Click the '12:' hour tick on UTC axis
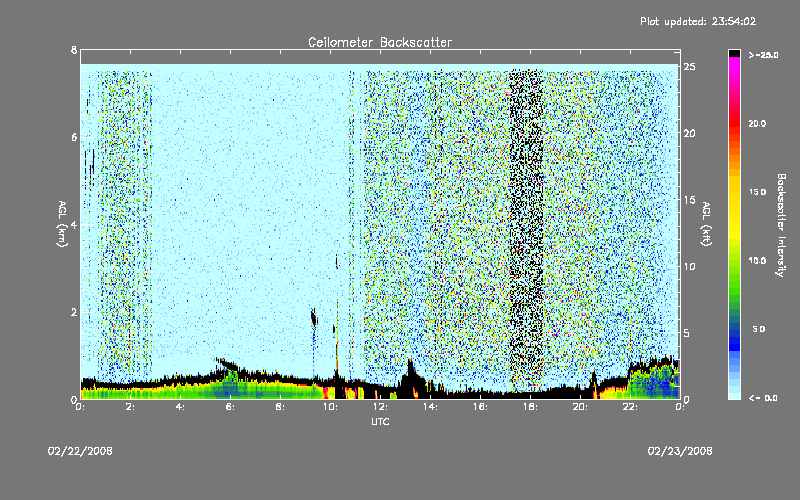 coord(380,407)
